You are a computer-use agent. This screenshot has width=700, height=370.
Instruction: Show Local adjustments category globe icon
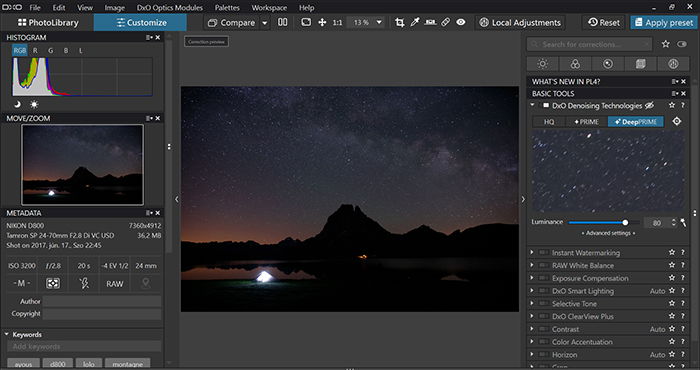[x=673, y=64]
